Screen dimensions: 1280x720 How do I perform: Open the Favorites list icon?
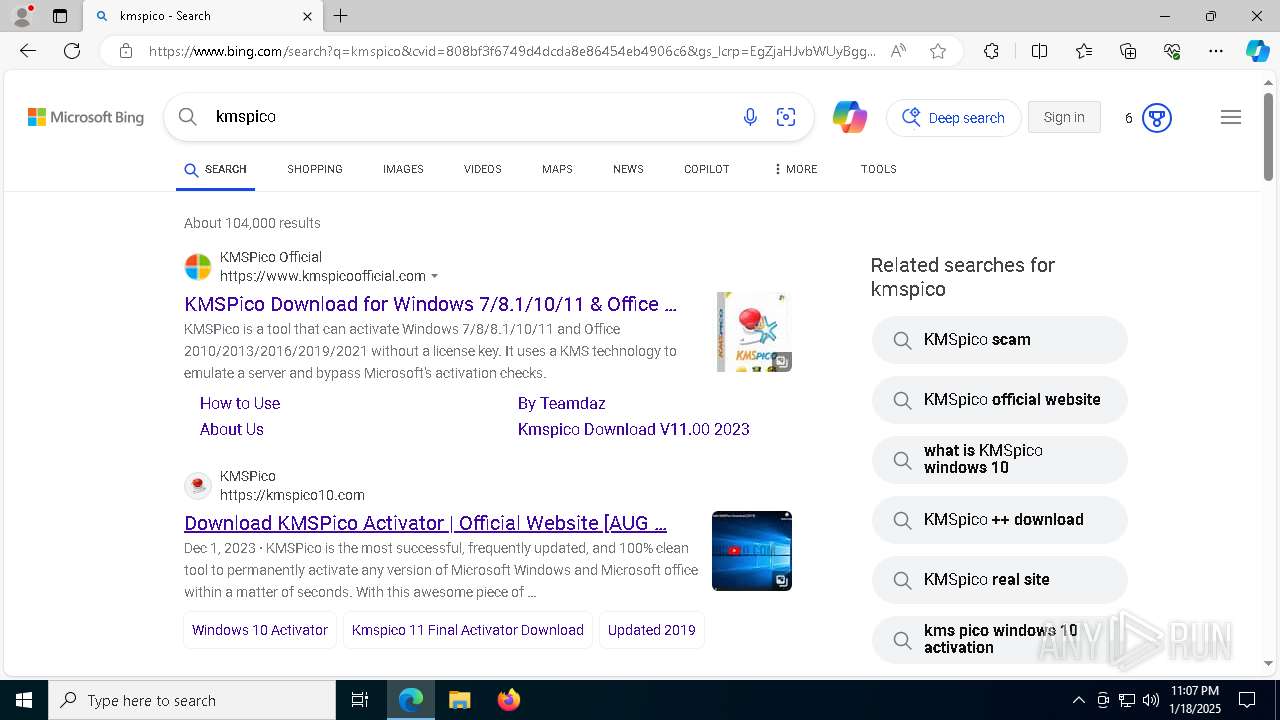(1084, 51)
